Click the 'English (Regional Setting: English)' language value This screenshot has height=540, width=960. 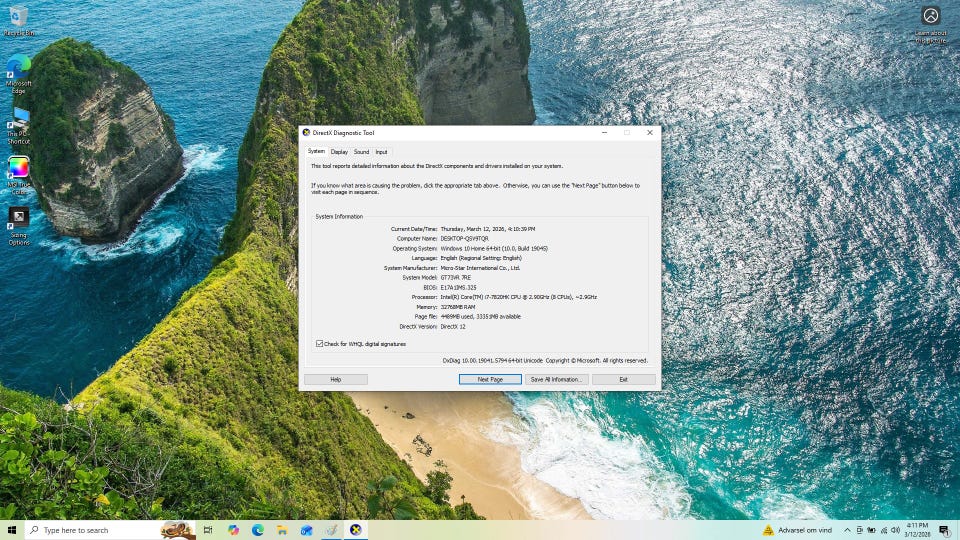pos(481,258)
